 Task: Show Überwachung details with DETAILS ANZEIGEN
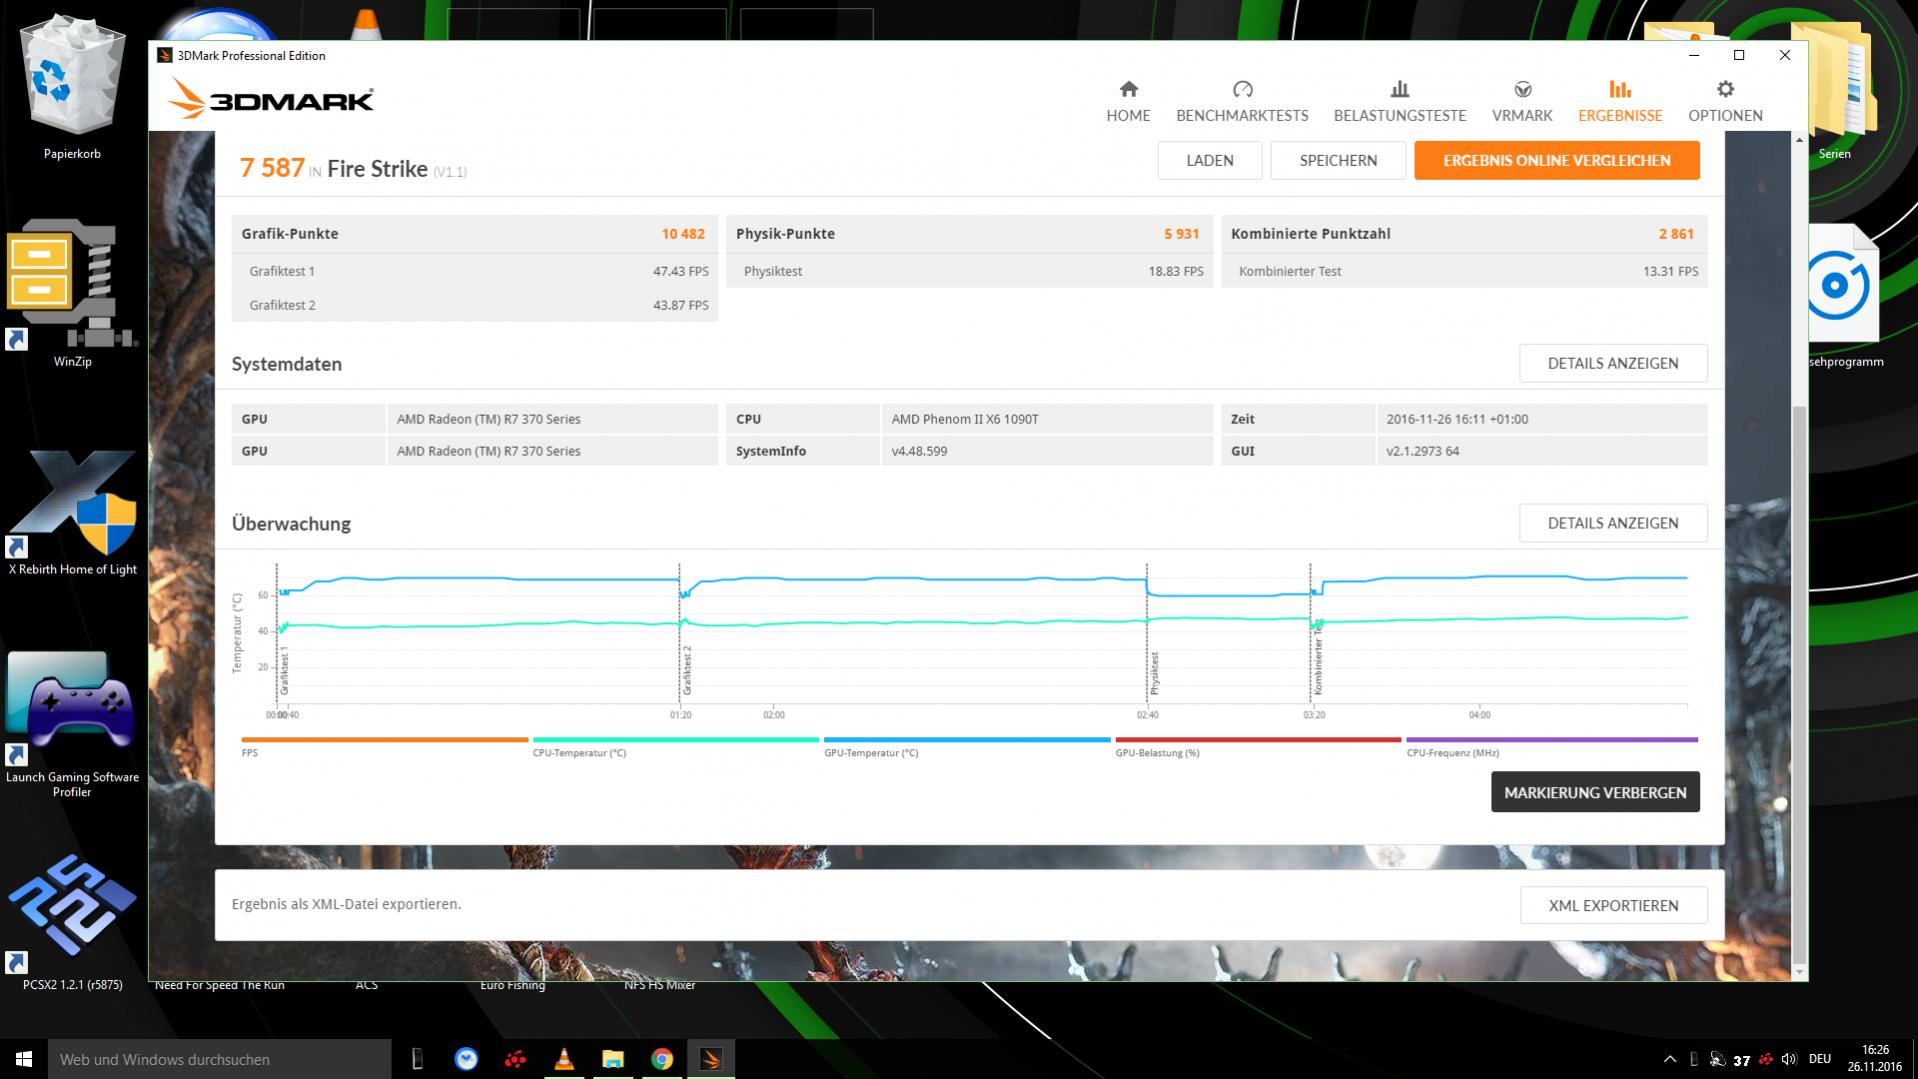[x=1613, y=523]
